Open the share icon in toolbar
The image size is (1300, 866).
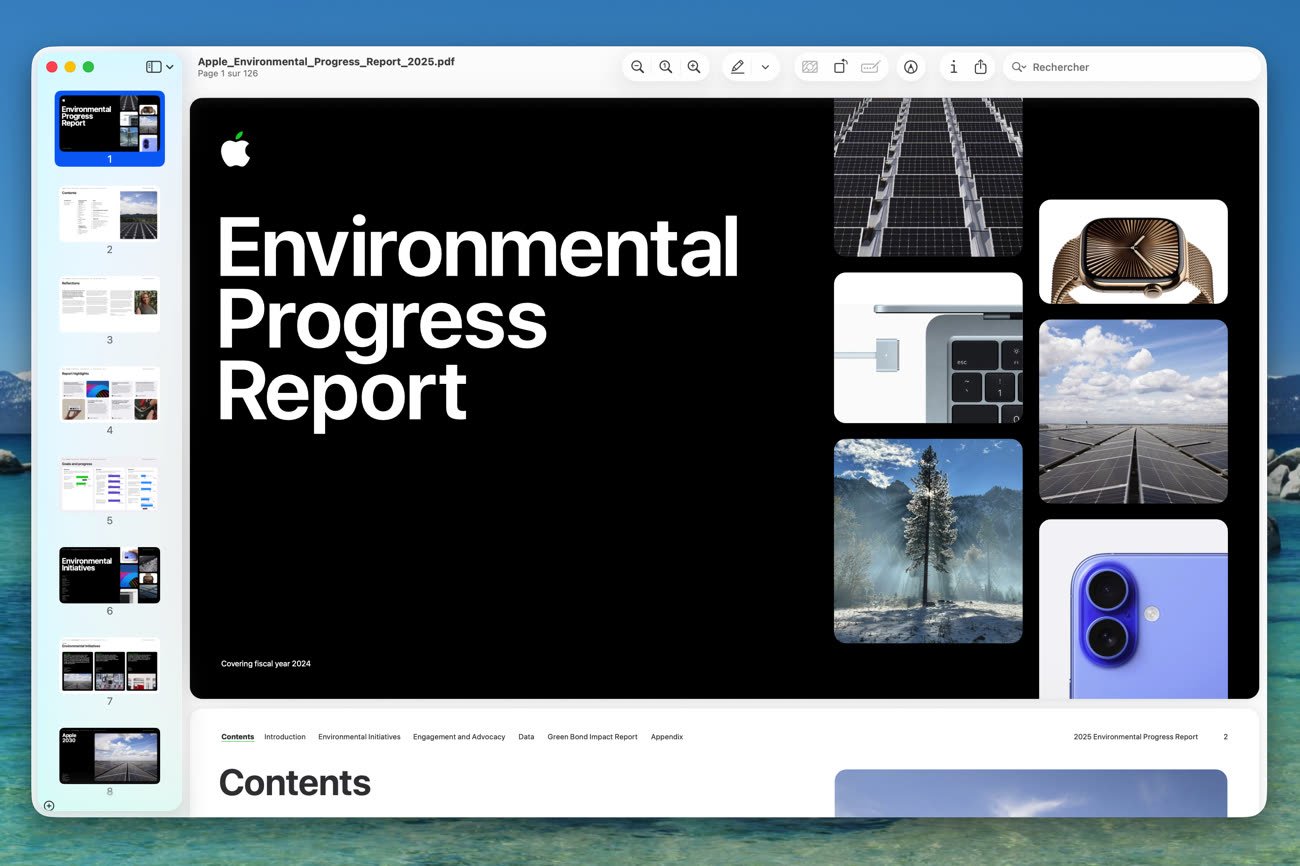tap(980, 67)
